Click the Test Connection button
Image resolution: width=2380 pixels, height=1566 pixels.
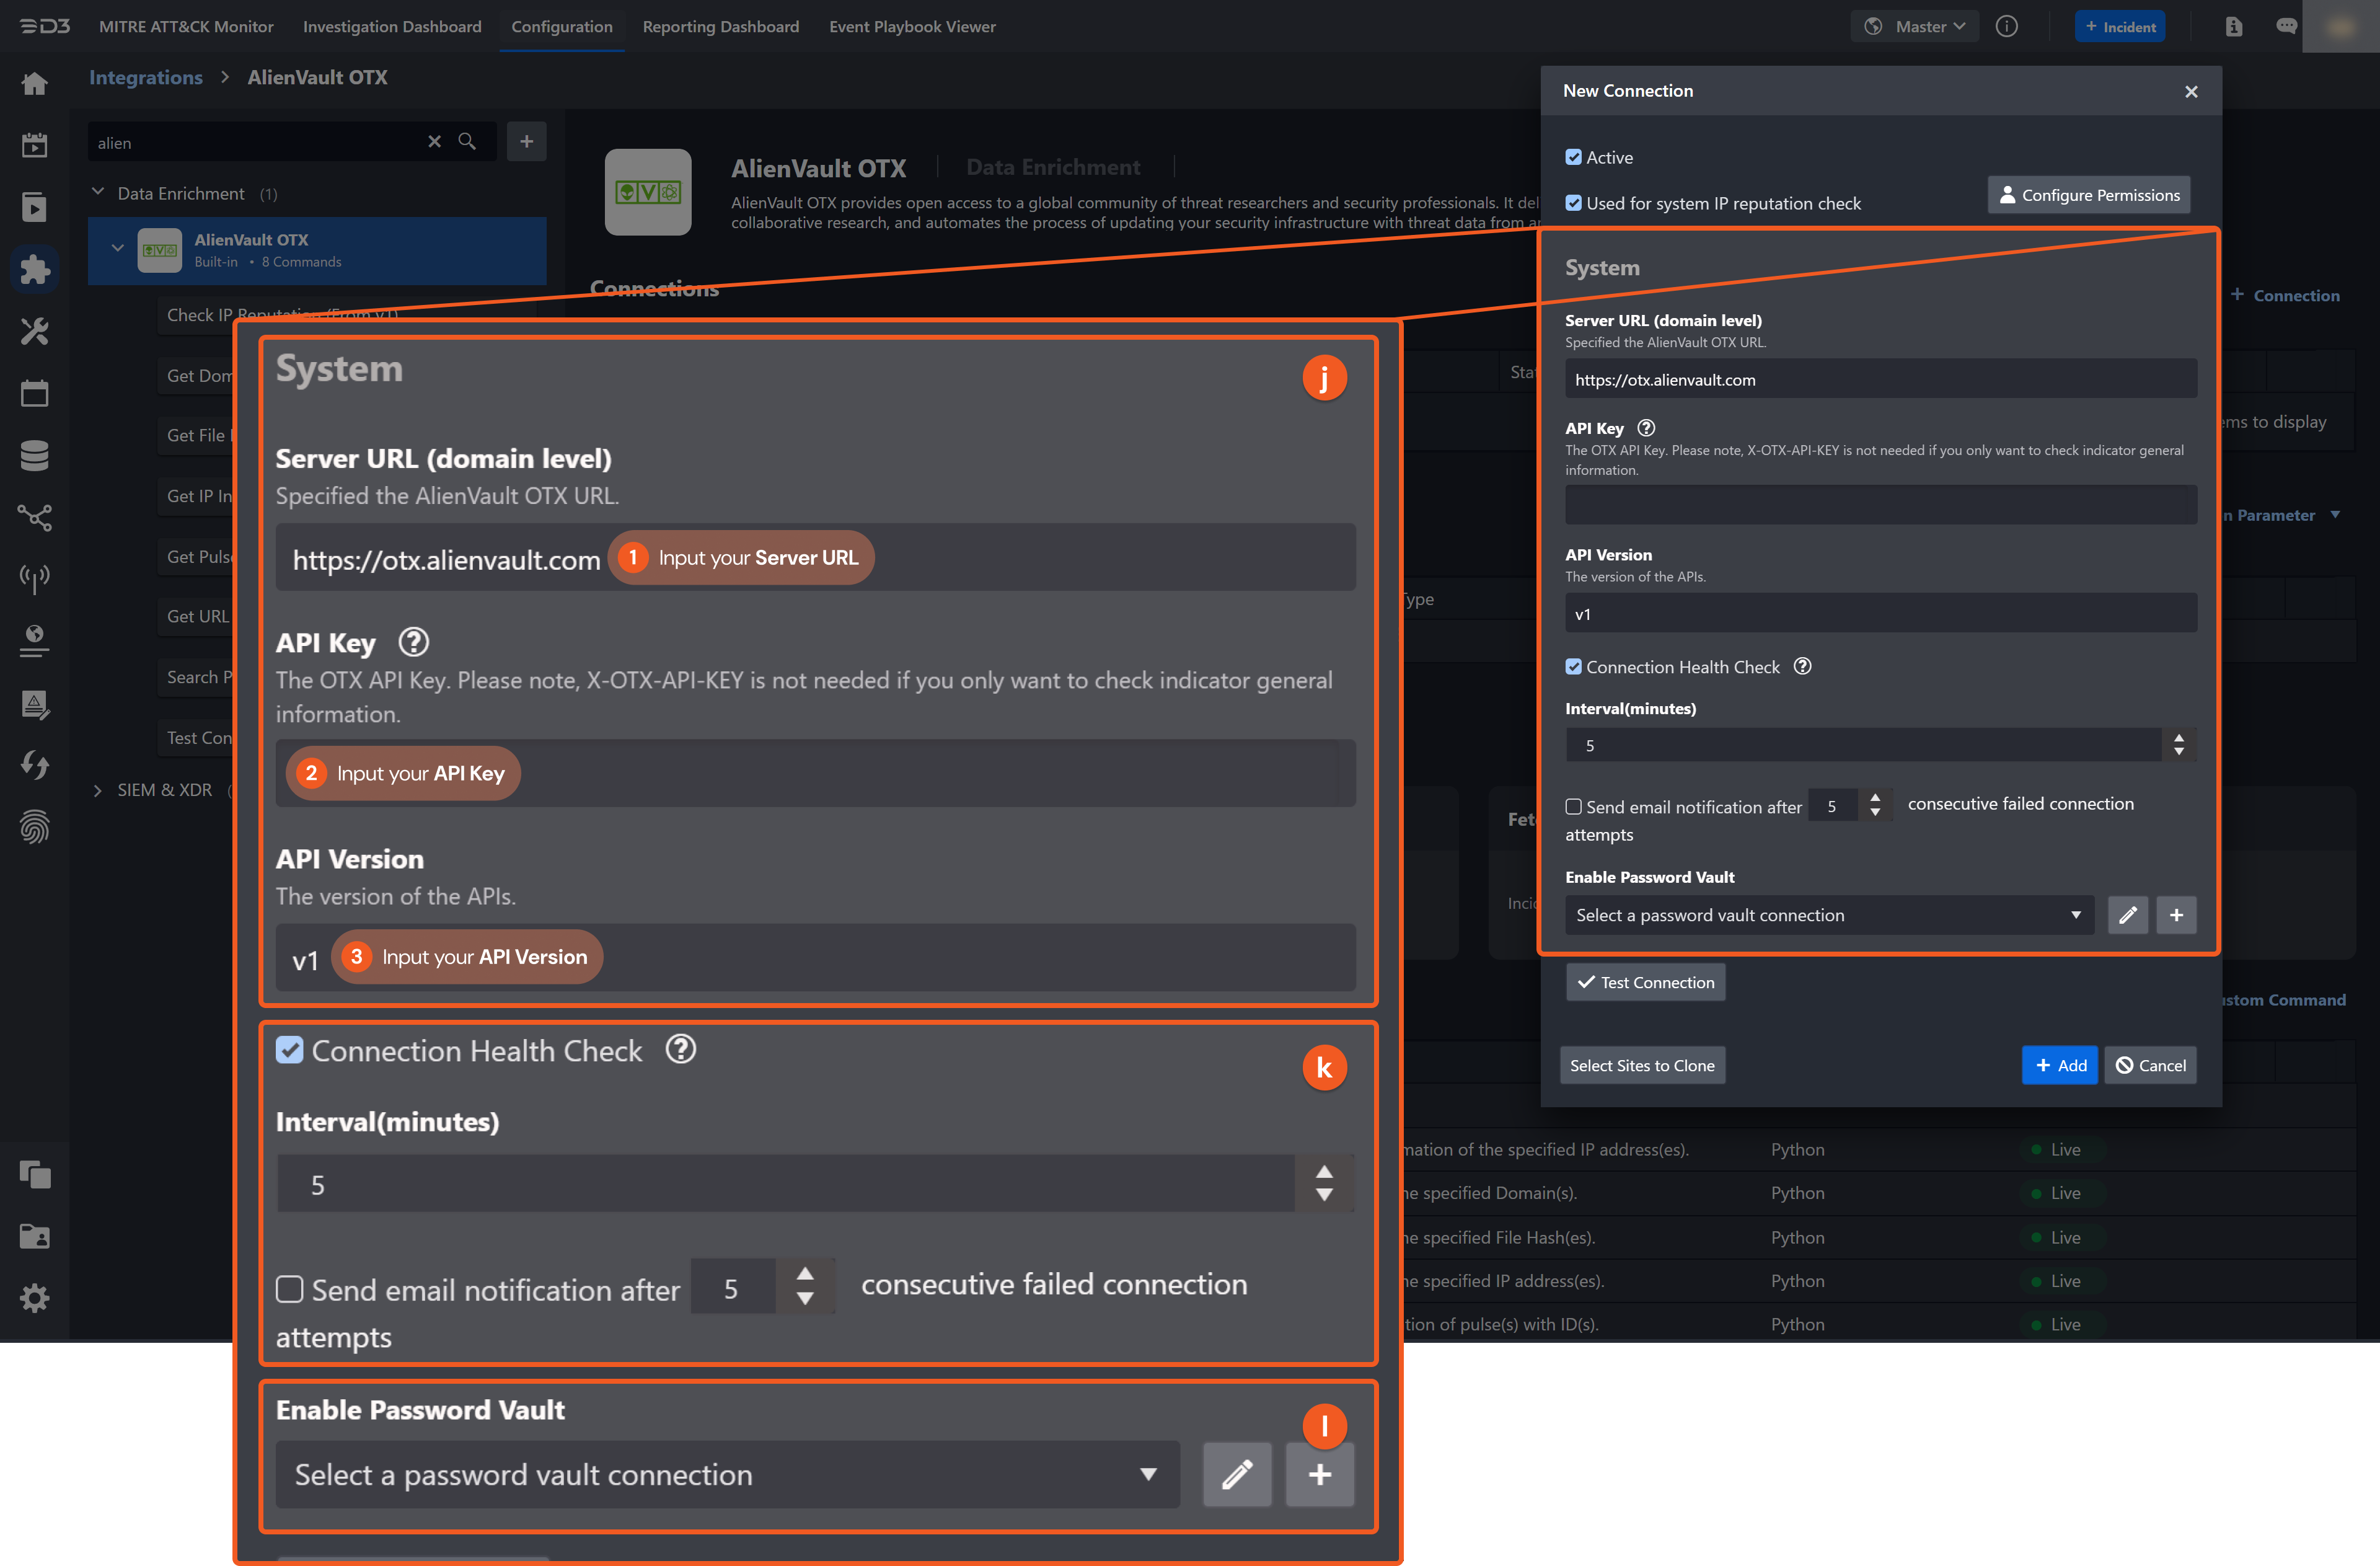click(x=1645, y=983)
